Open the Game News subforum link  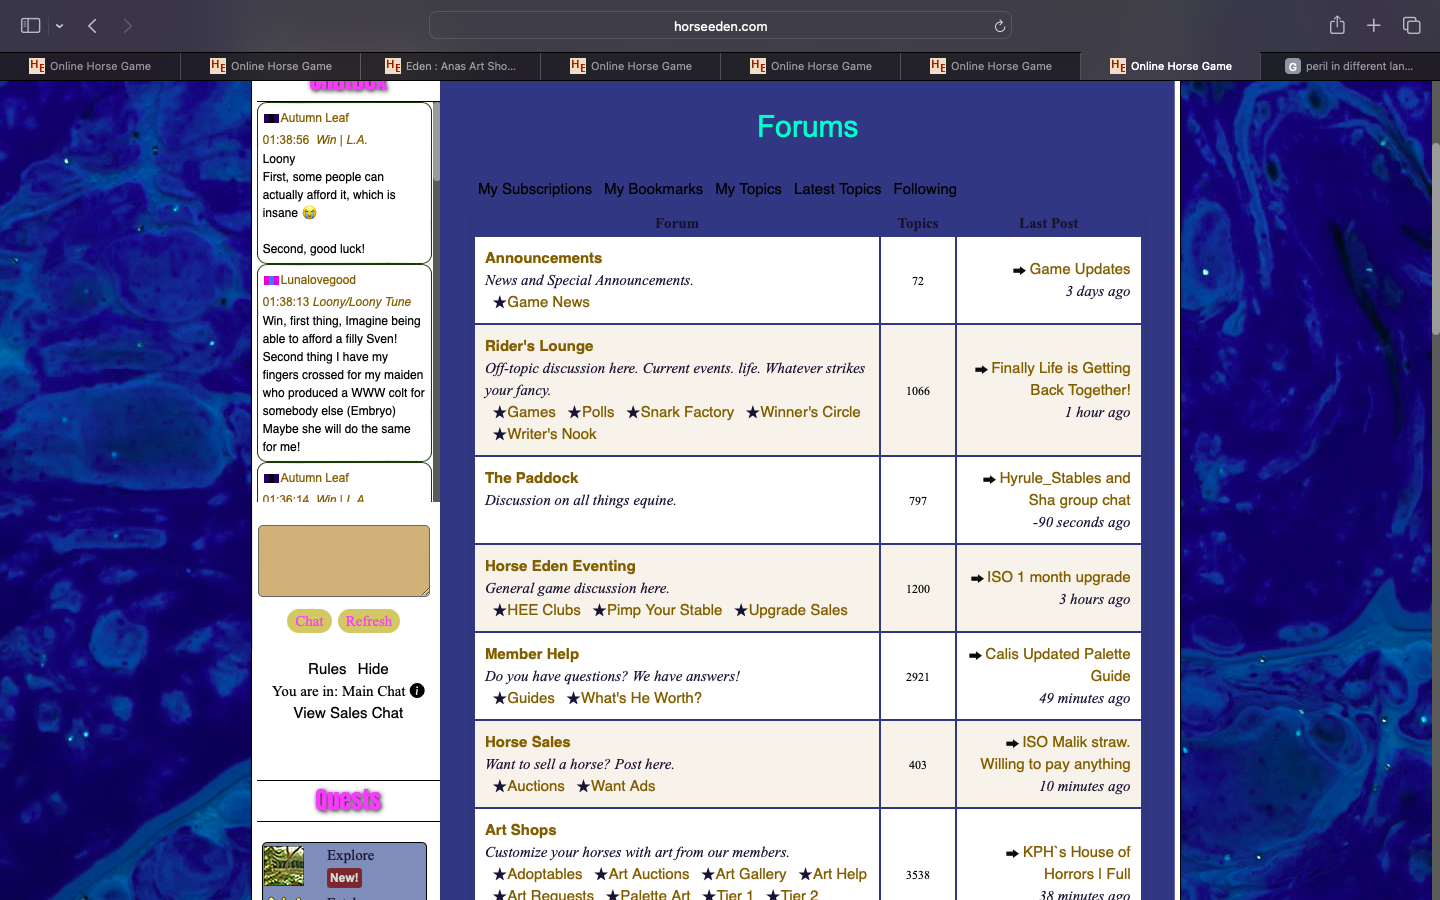click(x=548, y=302)
